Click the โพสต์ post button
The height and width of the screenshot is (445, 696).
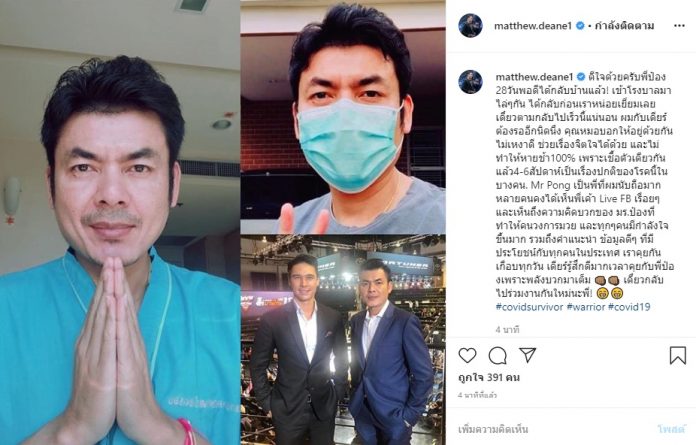click(x=672, y=429)
